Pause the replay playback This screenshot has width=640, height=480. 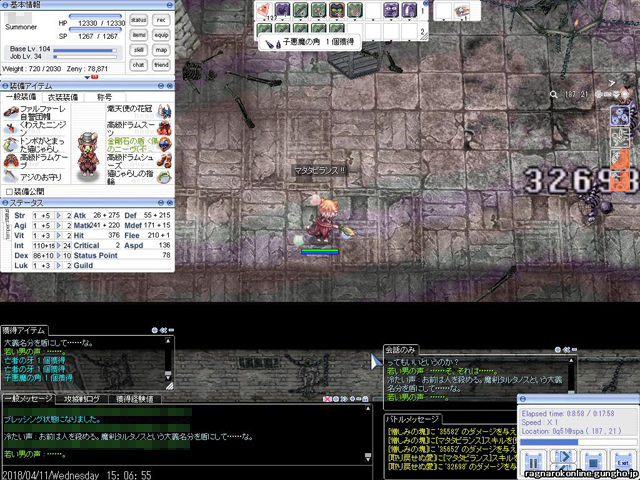(x=533, y=464)
